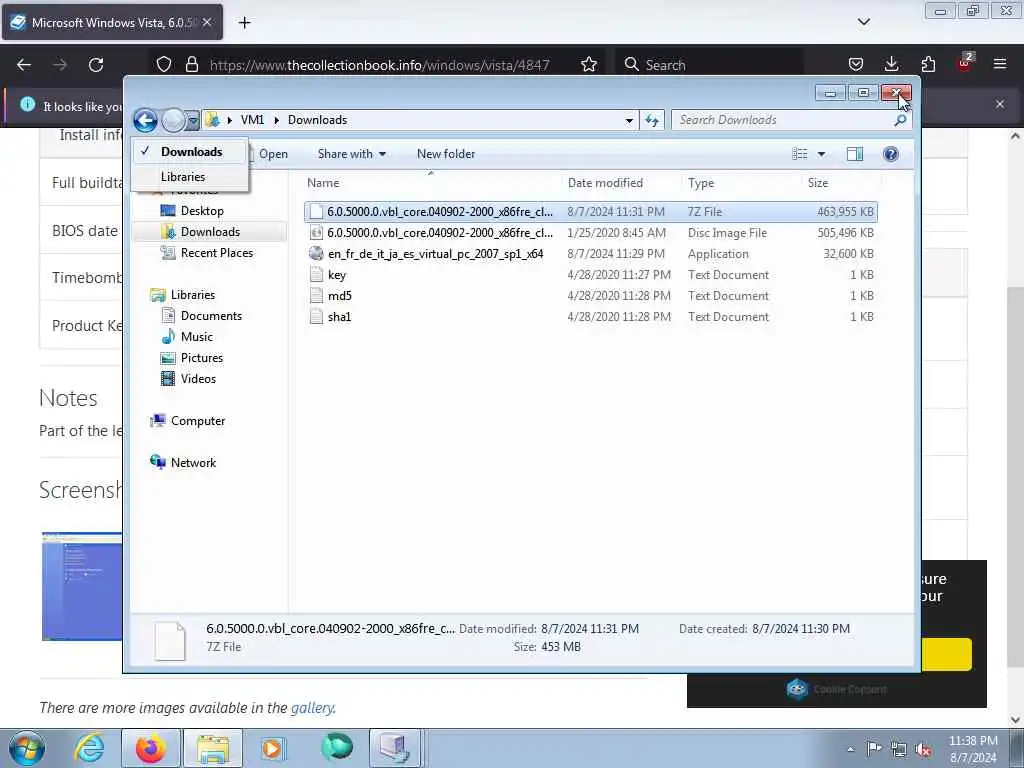1024x768 pixels.
Task: List all Firefox tabs dropdown
Action: click(864, 22)
